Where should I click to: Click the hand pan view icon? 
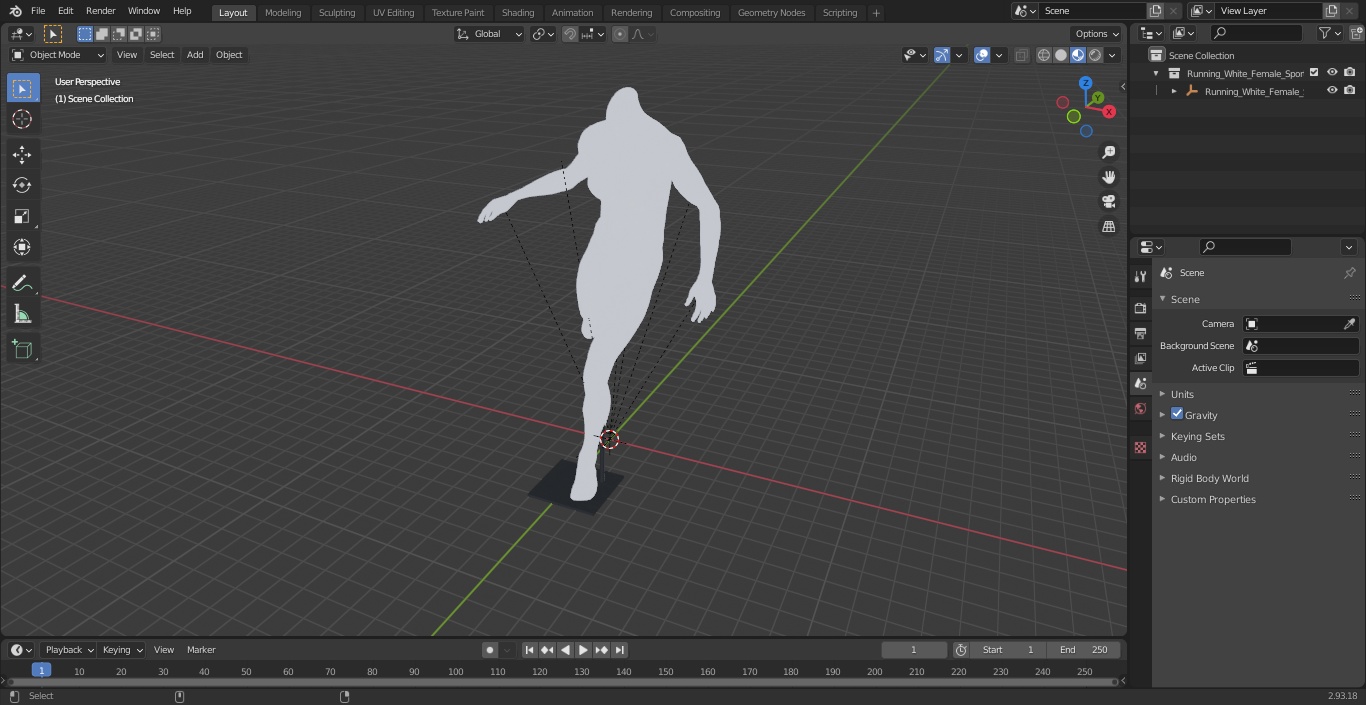pyautogui.click(x=1108, y=177)
